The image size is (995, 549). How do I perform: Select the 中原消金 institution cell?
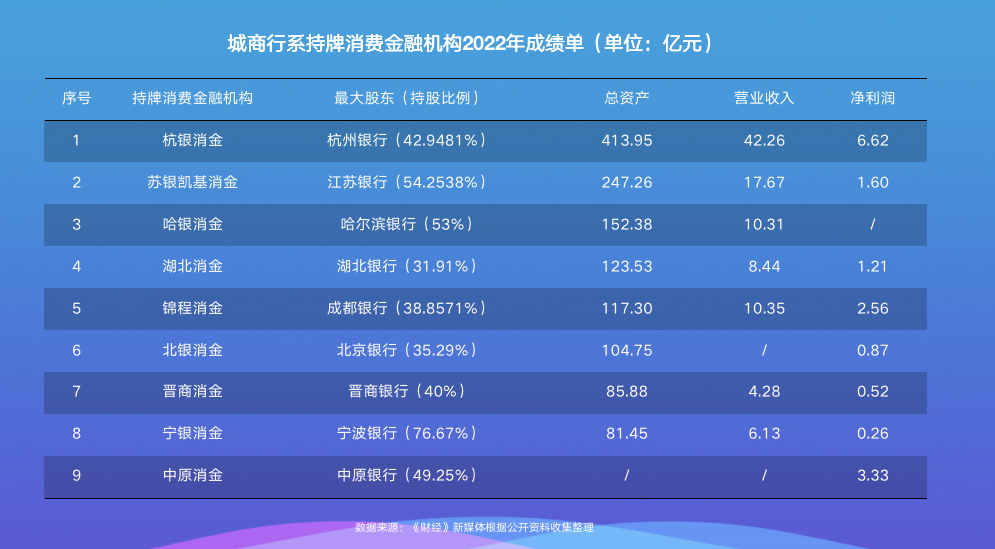click(x=192, y=475)
